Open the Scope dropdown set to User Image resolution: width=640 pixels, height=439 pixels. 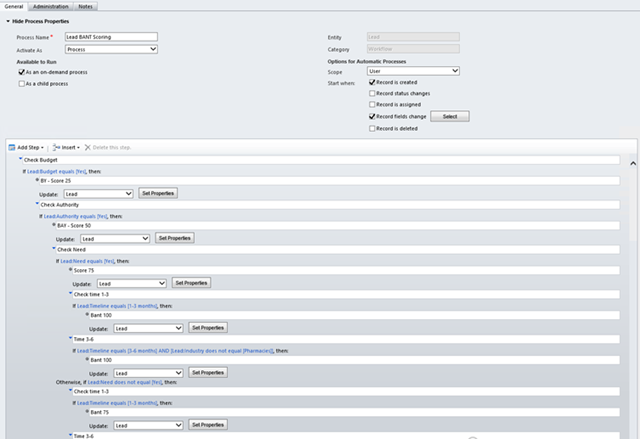coord(412,71)
